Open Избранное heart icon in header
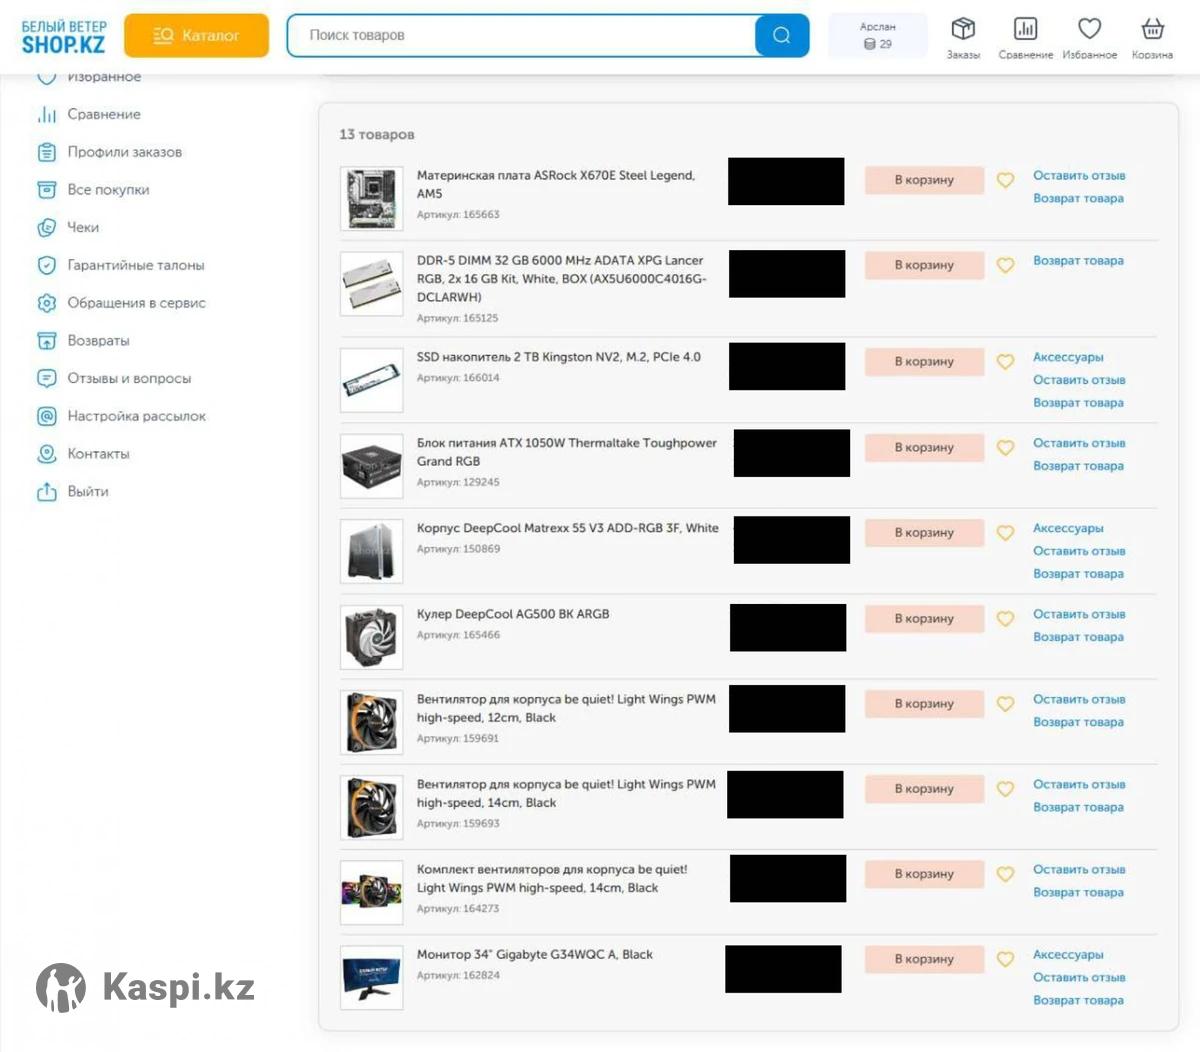The width and height of the screenshot is (1200, 1052). point(1089,30)
